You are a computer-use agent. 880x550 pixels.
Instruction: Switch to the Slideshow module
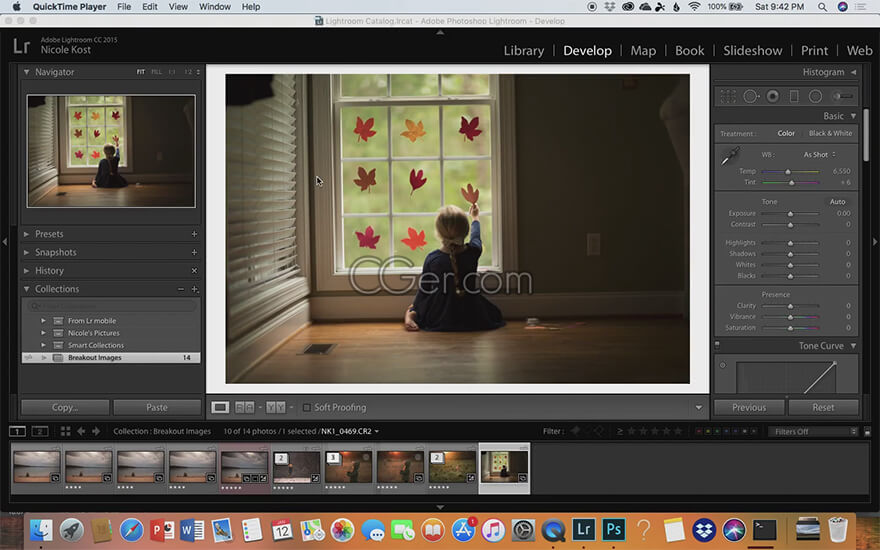point(753,51)
